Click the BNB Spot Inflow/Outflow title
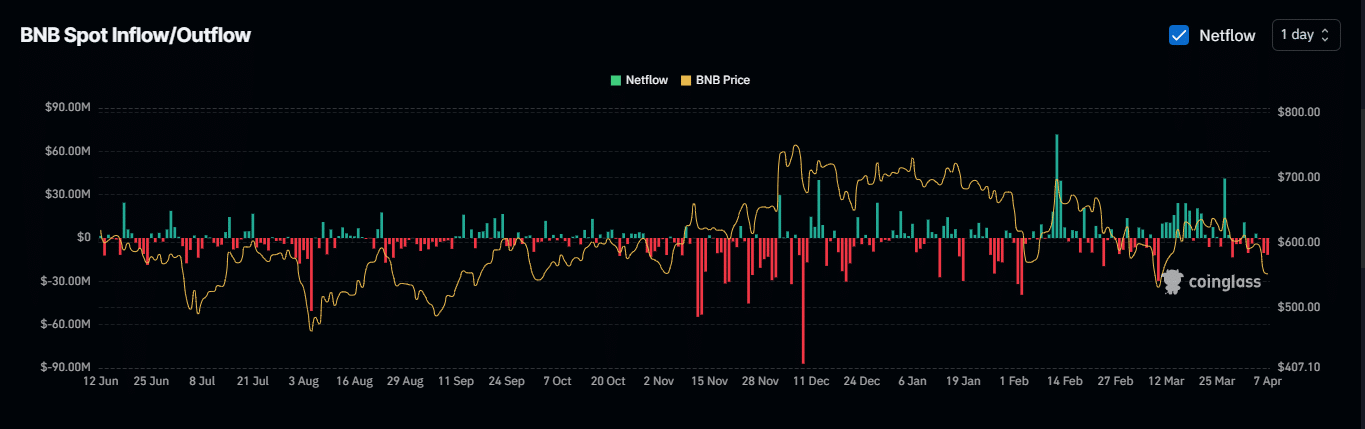This screenshot has width=1365, height=429. [135, 35]
